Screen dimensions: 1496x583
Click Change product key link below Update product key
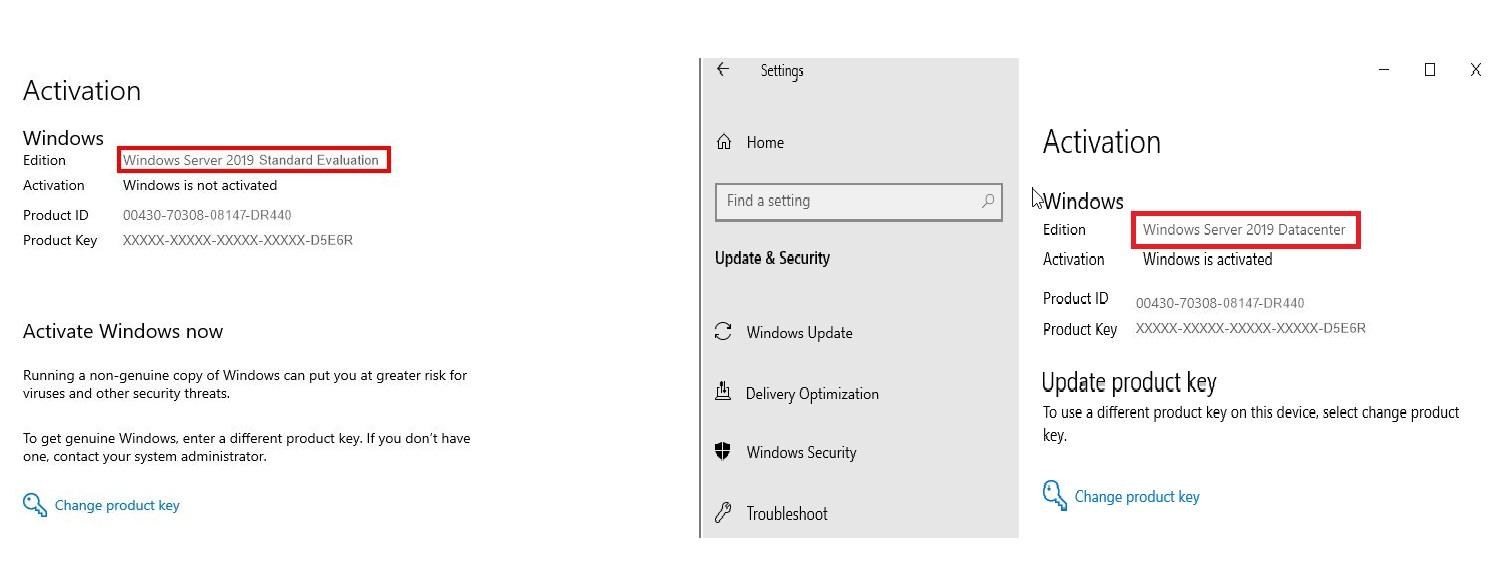tap(1136, 497)
